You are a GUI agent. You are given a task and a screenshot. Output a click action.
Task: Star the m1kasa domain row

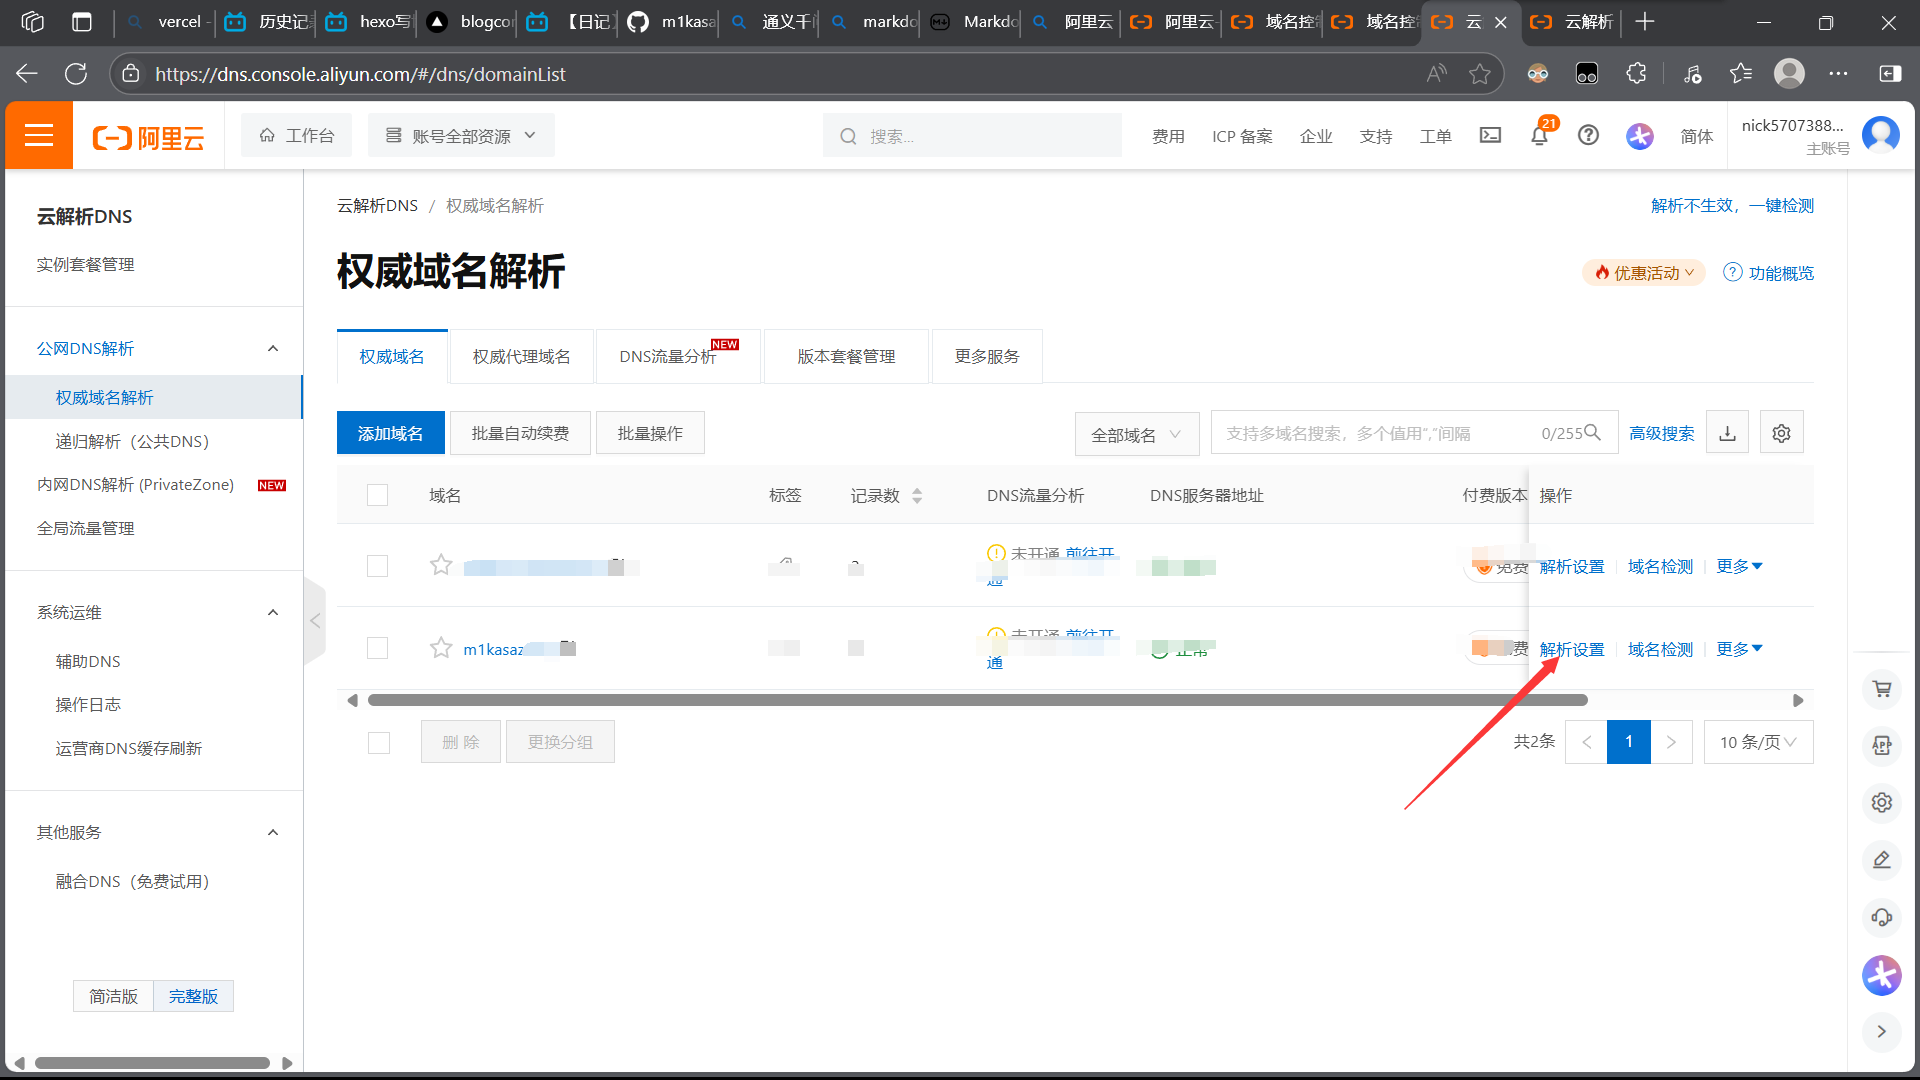pyautogui.click(x=441, y=648)
